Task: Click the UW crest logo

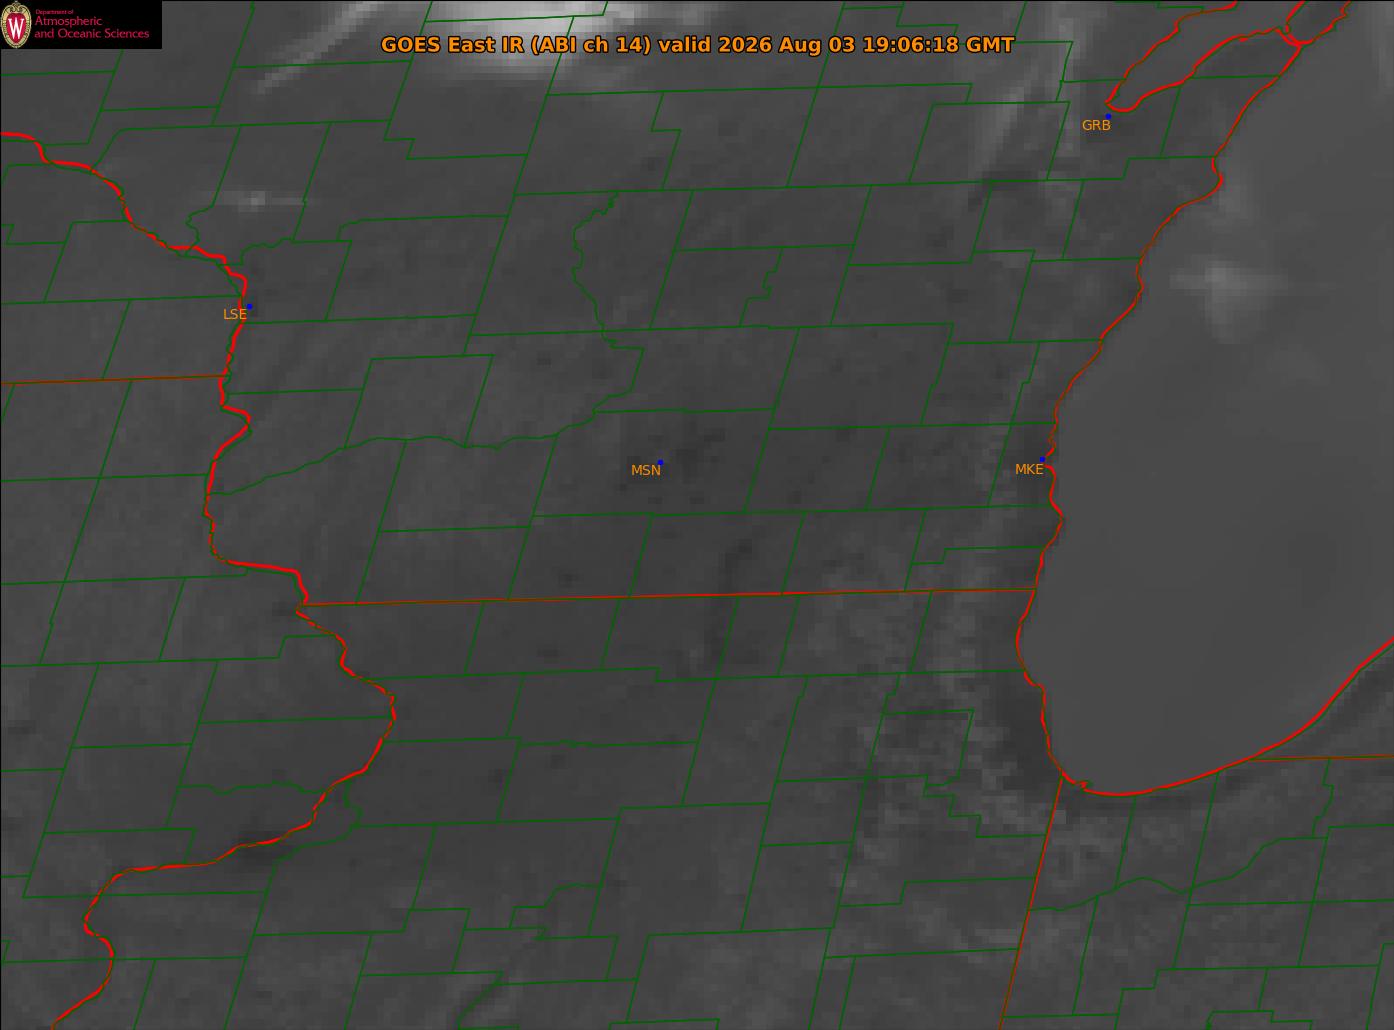Action: pyautogui.click(x=17, y=25)
